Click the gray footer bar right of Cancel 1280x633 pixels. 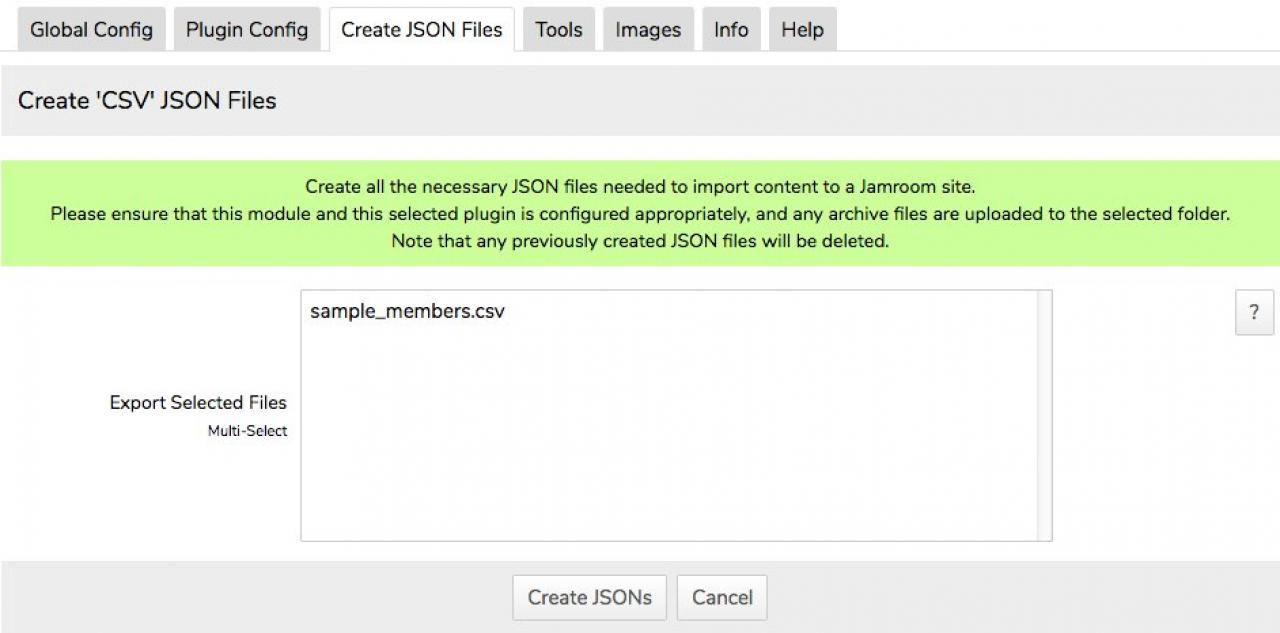tap(1000, 597)
